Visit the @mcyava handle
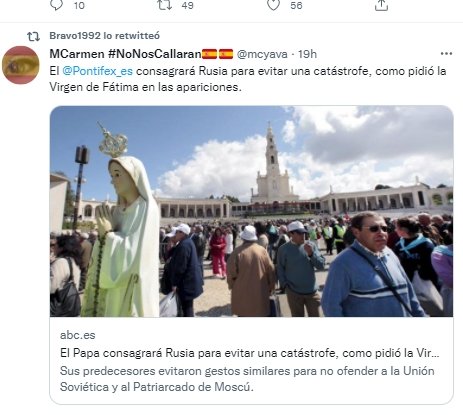Screen dimensions: 463x415 pos(262,54)
